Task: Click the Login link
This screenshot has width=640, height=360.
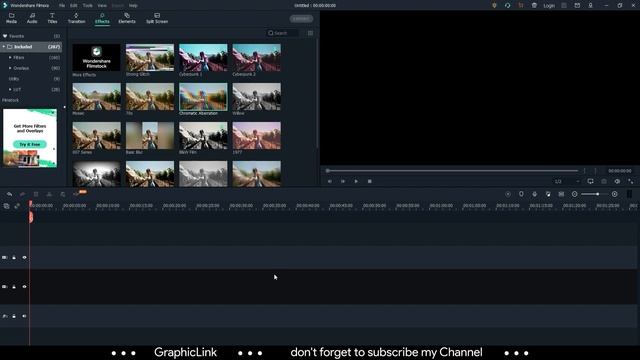Action: pos(549,6)
